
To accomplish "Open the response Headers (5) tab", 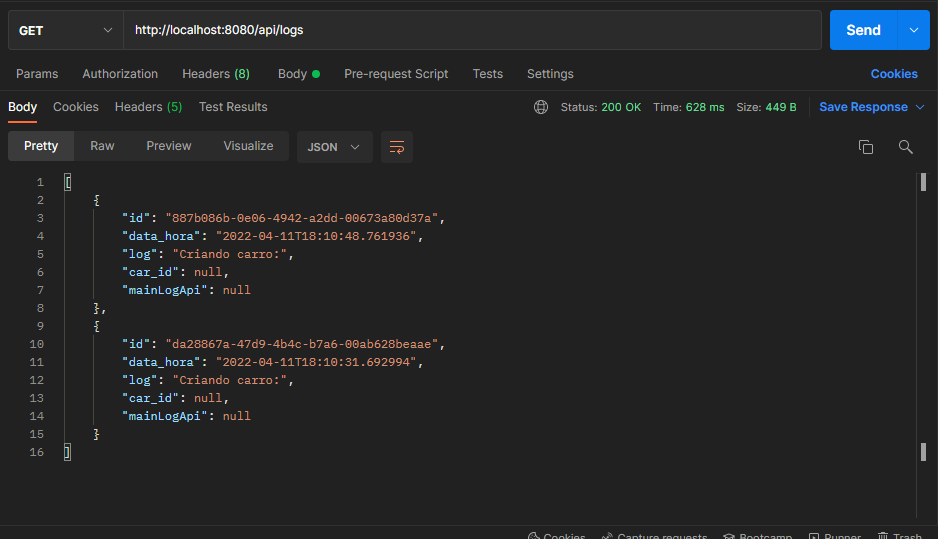I will [x=148, y=107].
